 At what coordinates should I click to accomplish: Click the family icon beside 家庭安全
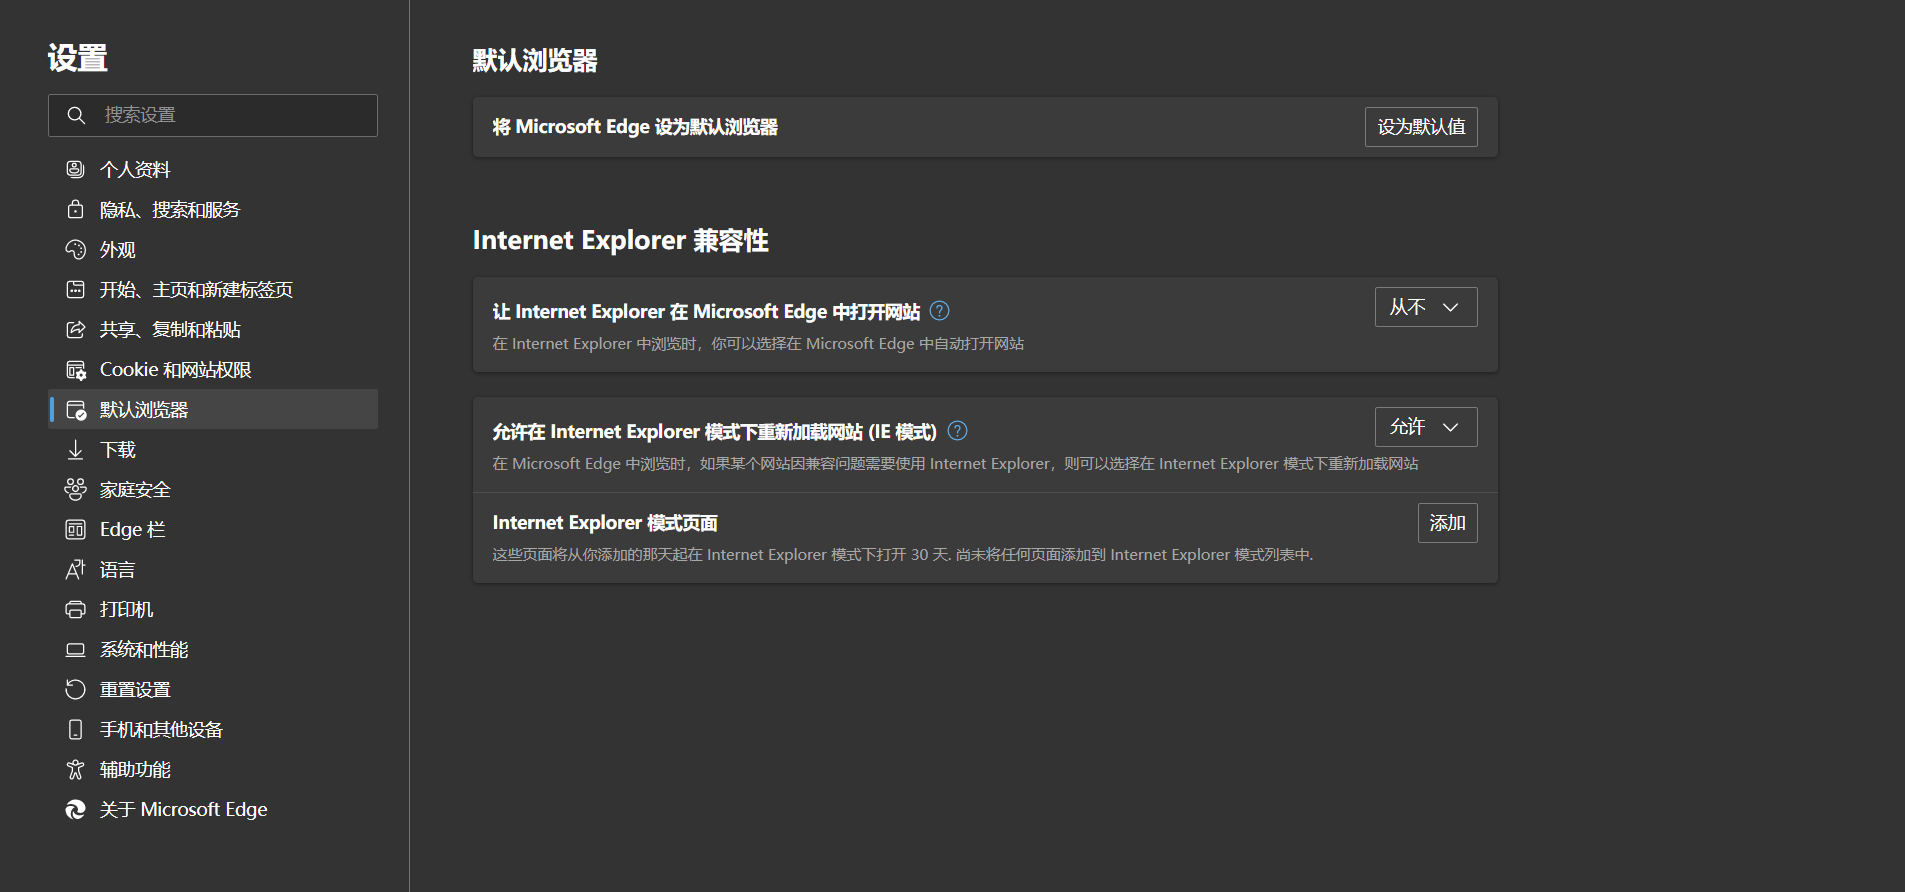pos(75,489)
